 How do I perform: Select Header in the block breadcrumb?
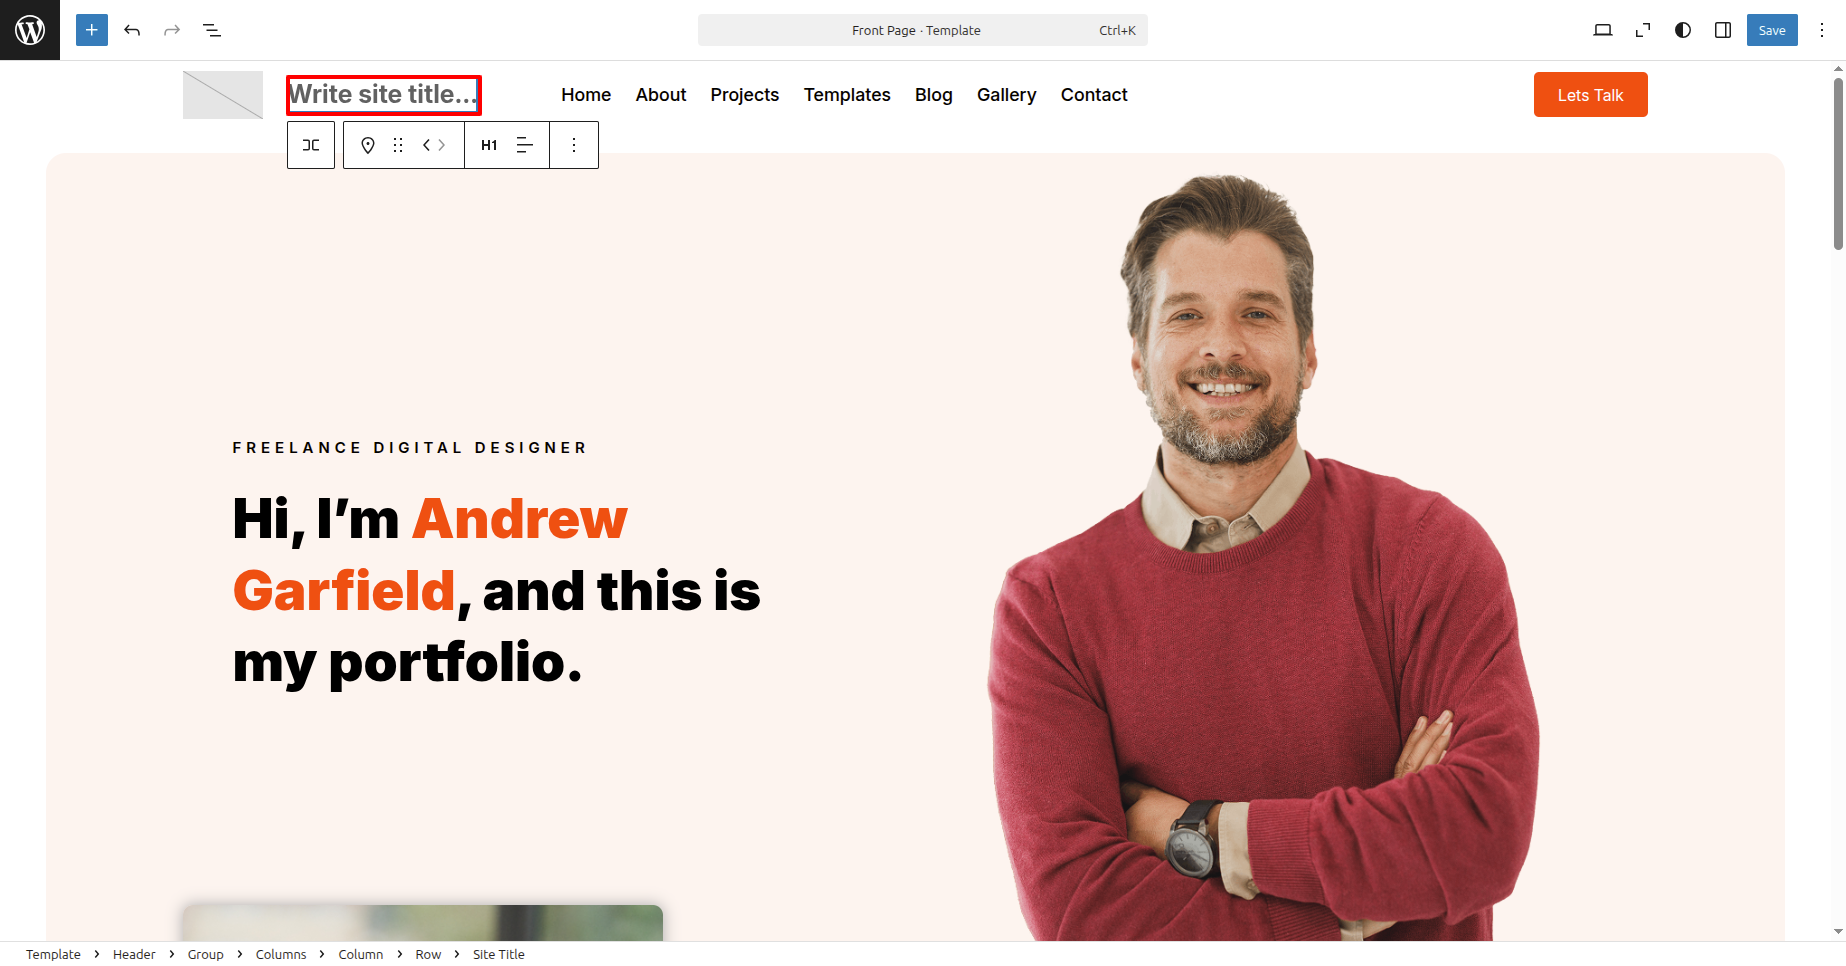(x=134, y=954)
